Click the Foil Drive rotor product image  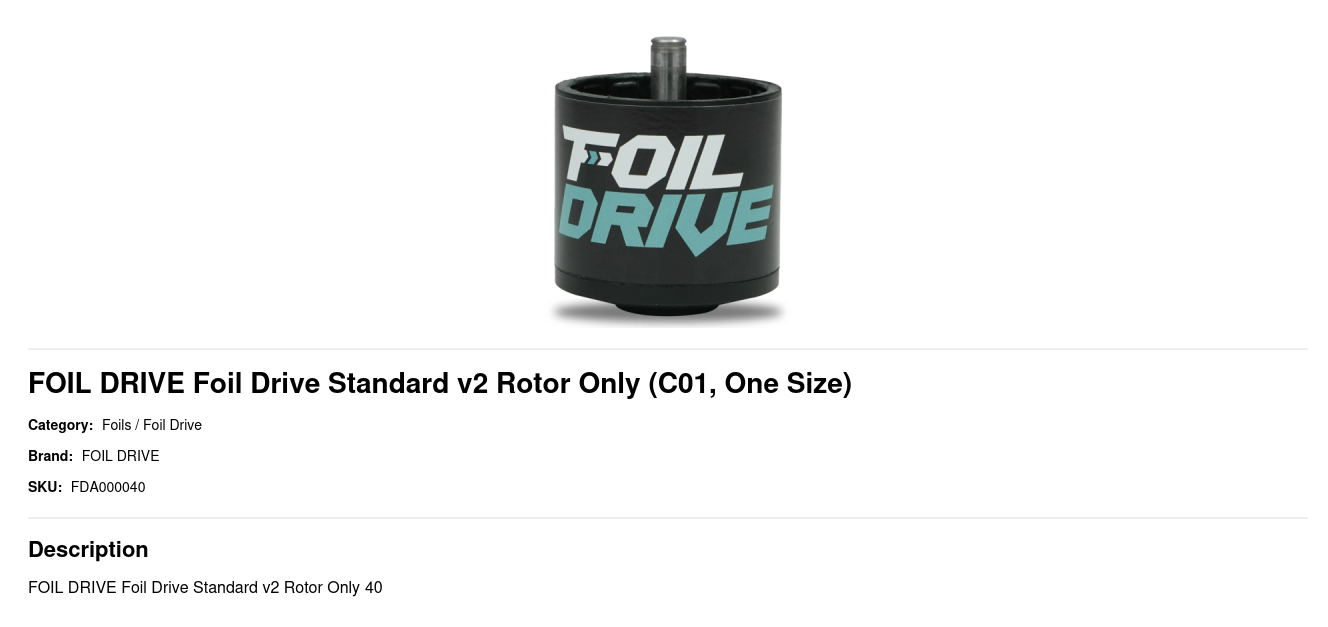(667, 180)
